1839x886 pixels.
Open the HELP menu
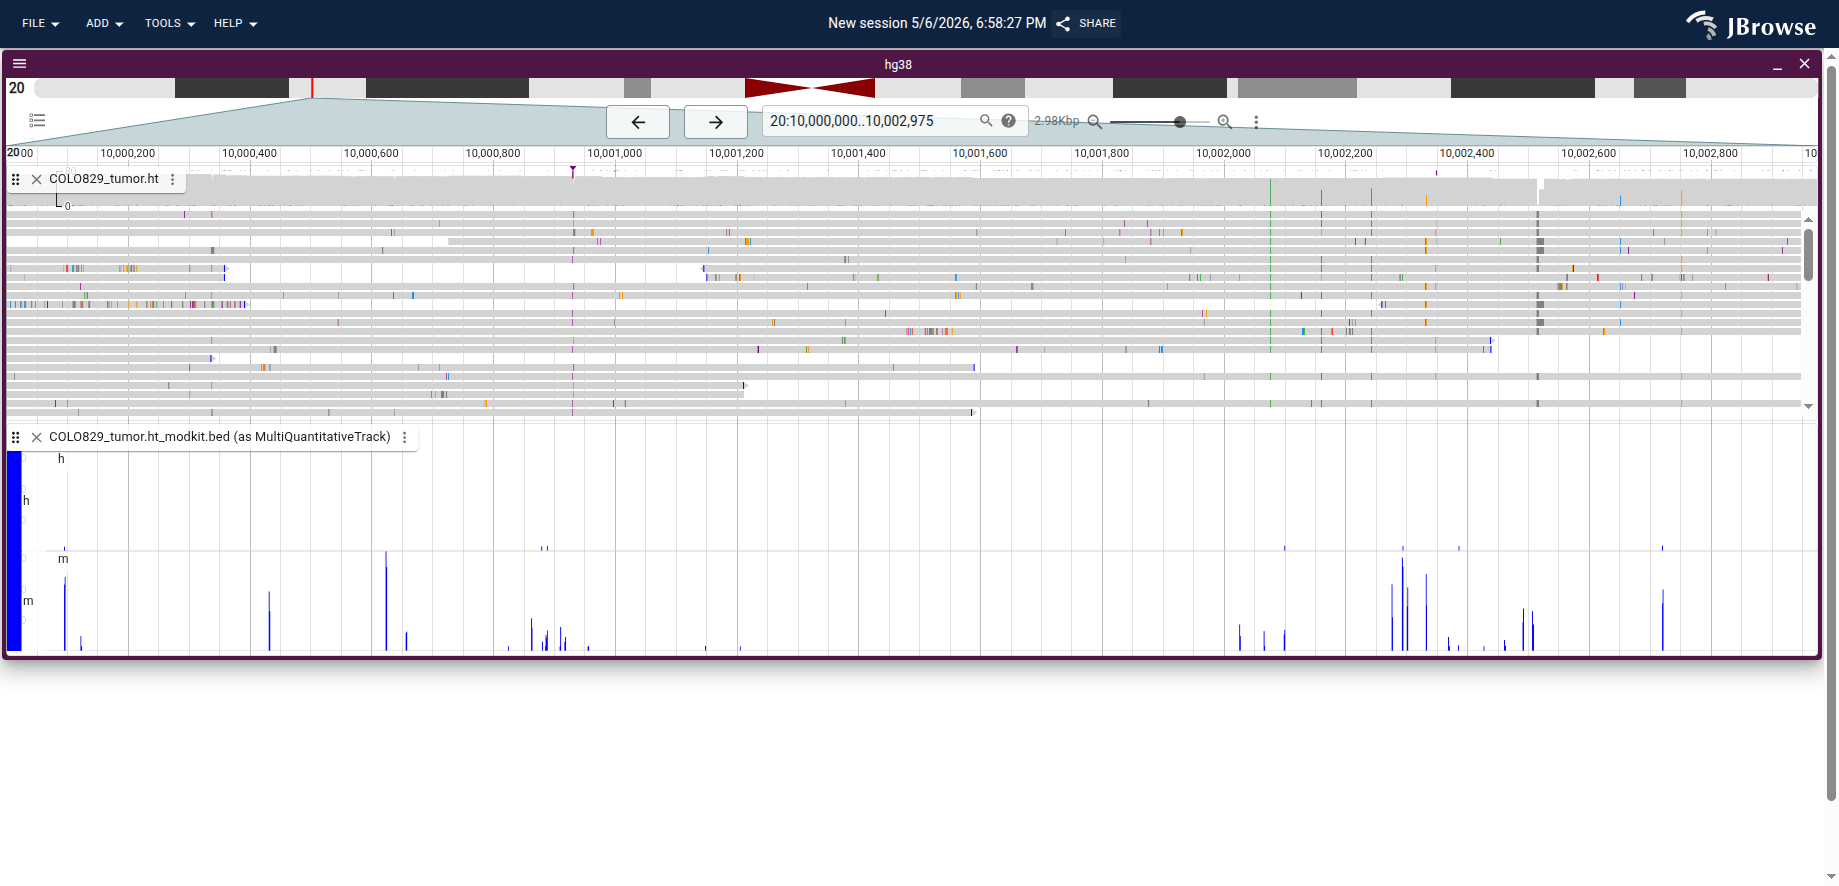coord(235,23)
